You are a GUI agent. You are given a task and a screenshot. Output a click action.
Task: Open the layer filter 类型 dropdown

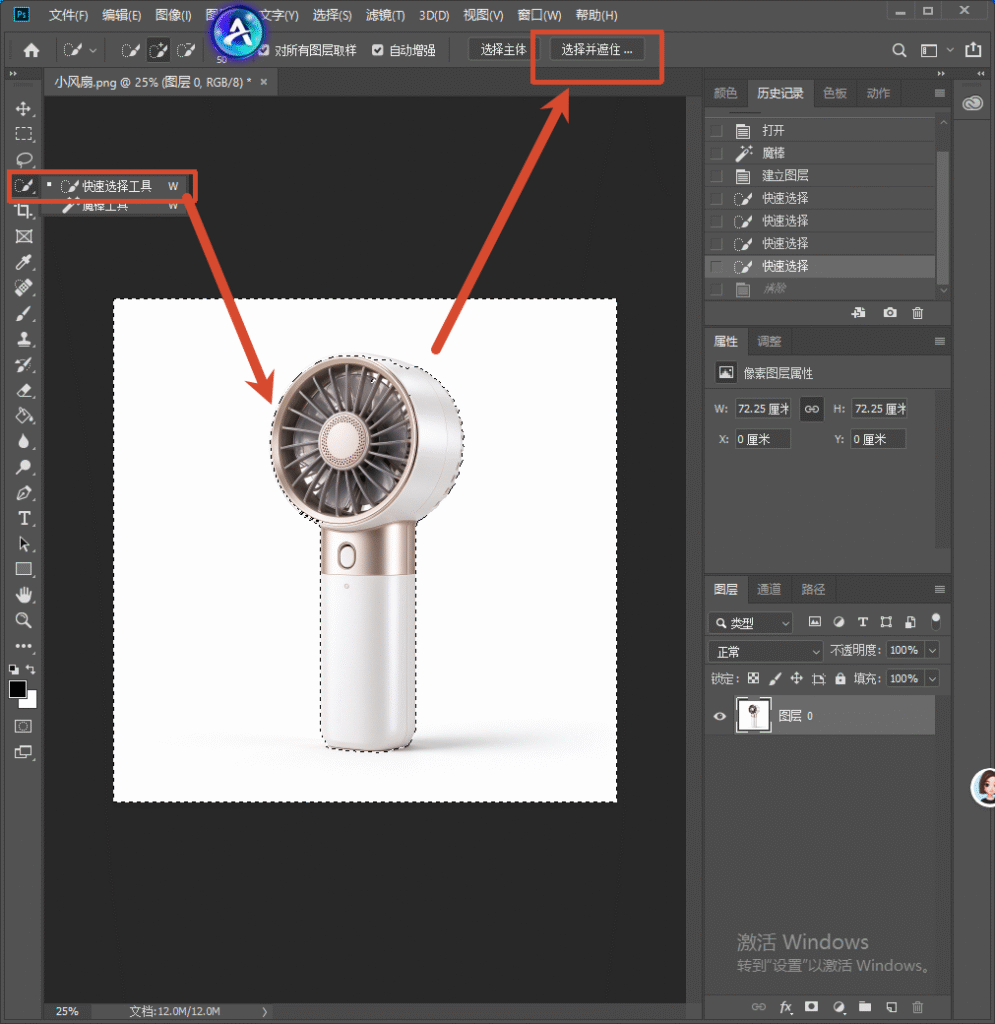[750, 623]
